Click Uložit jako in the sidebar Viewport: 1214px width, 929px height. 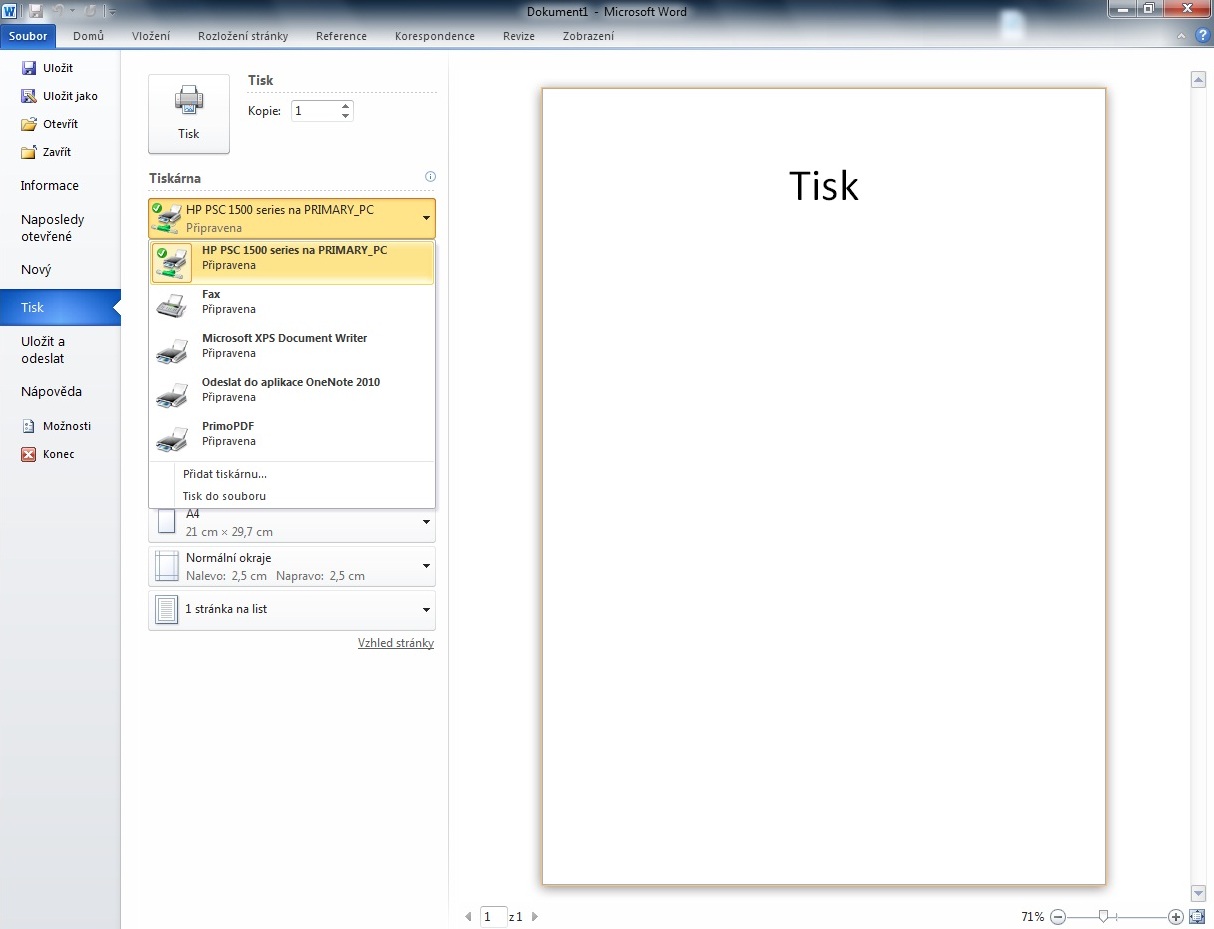[59, 96]
